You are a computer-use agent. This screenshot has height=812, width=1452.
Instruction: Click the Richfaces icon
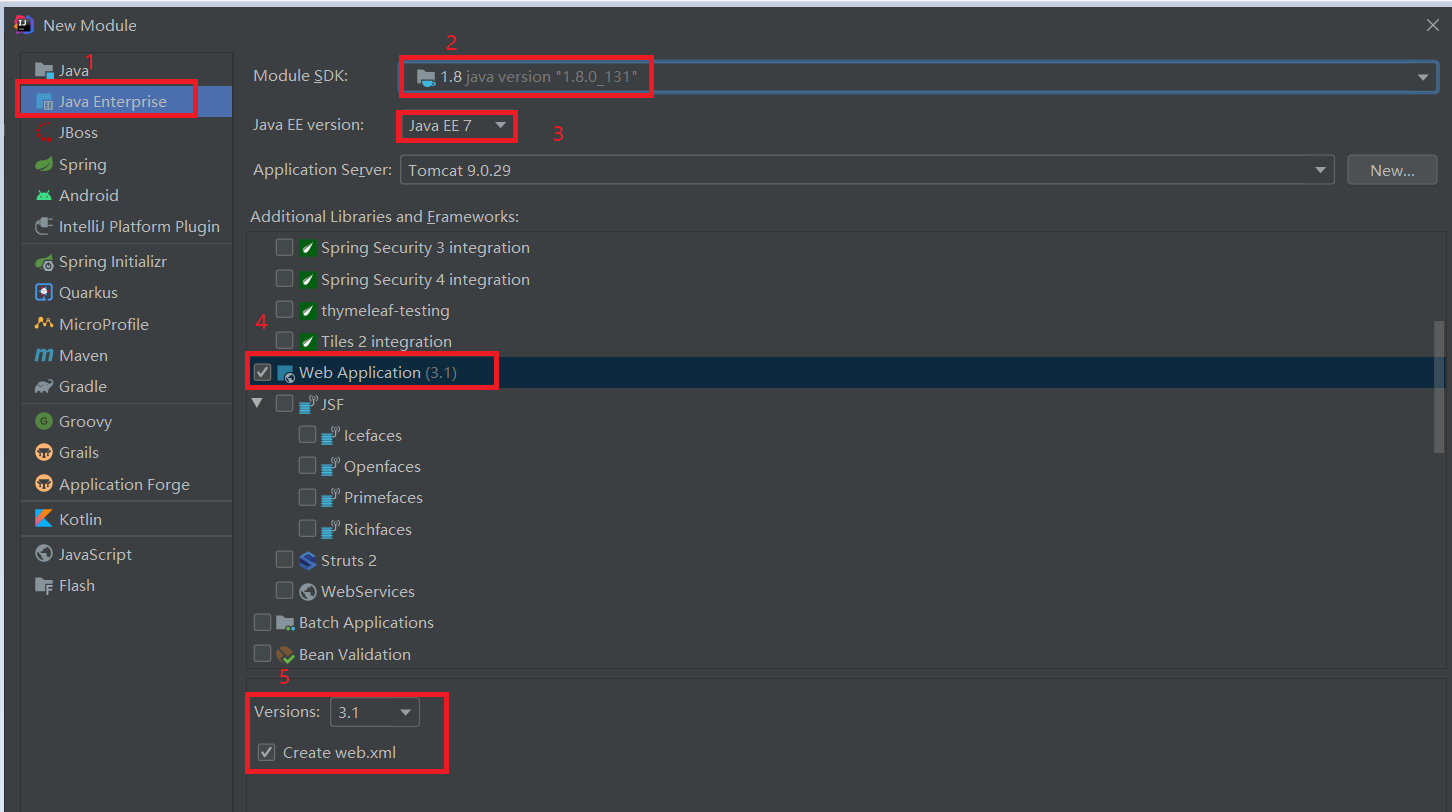click(x=331, y=529)
